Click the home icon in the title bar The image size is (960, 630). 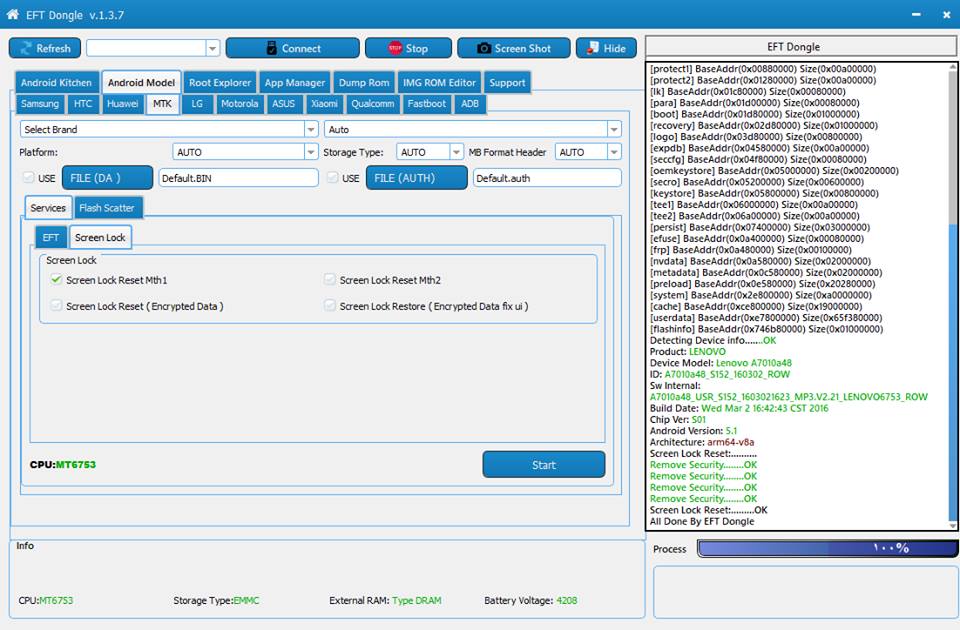point(12,15)
